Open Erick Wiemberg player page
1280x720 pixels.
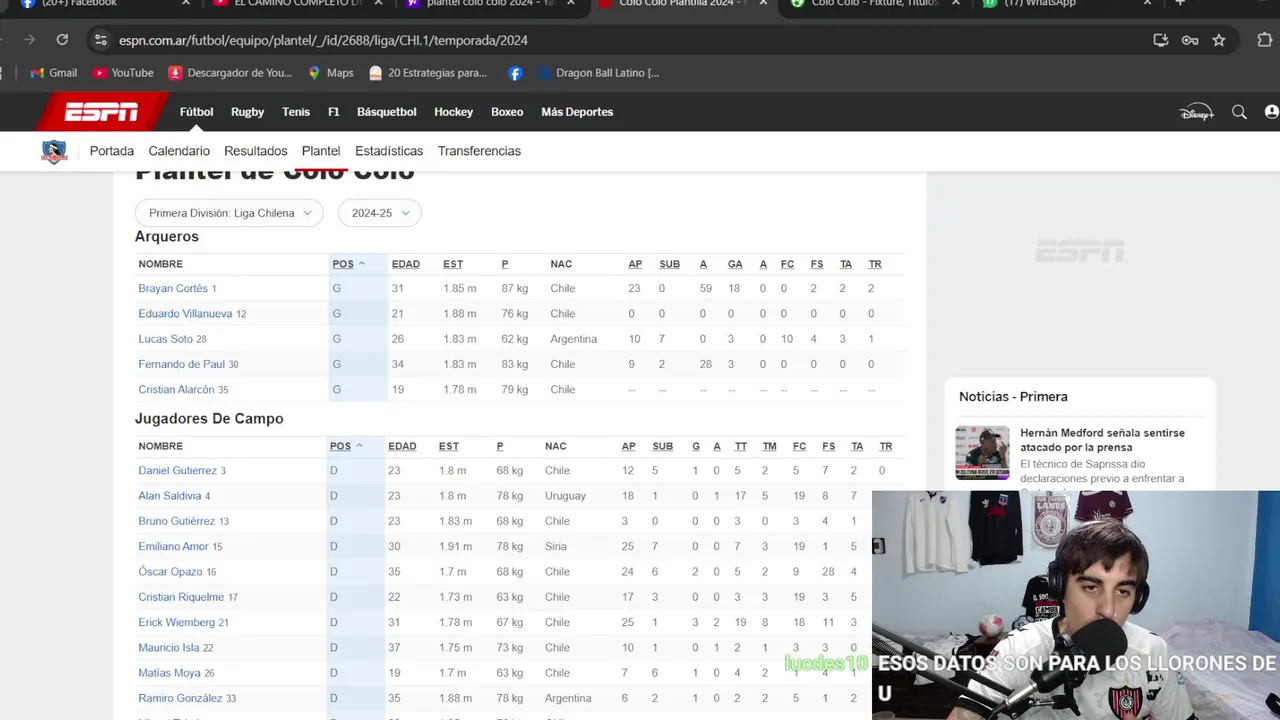176,622
